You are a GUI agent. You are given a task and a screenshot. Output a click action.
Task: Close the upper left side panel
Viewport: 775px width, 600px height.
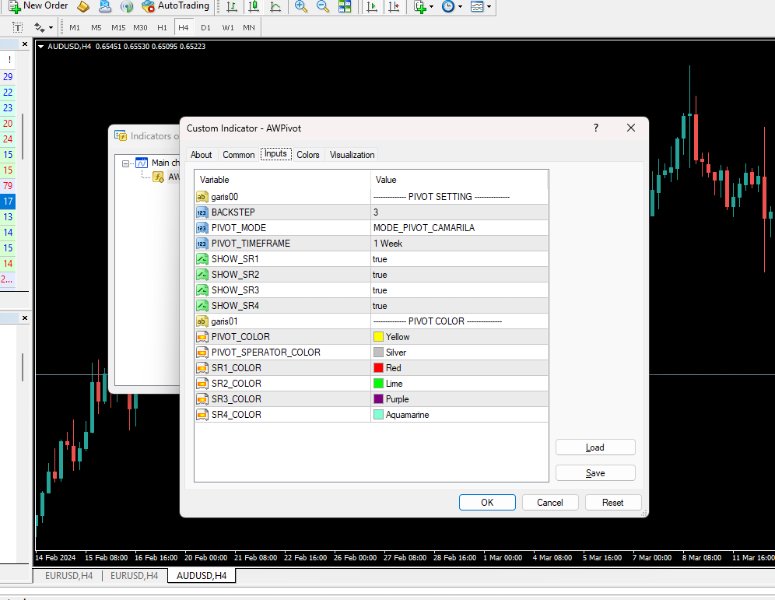pos(25,44)
